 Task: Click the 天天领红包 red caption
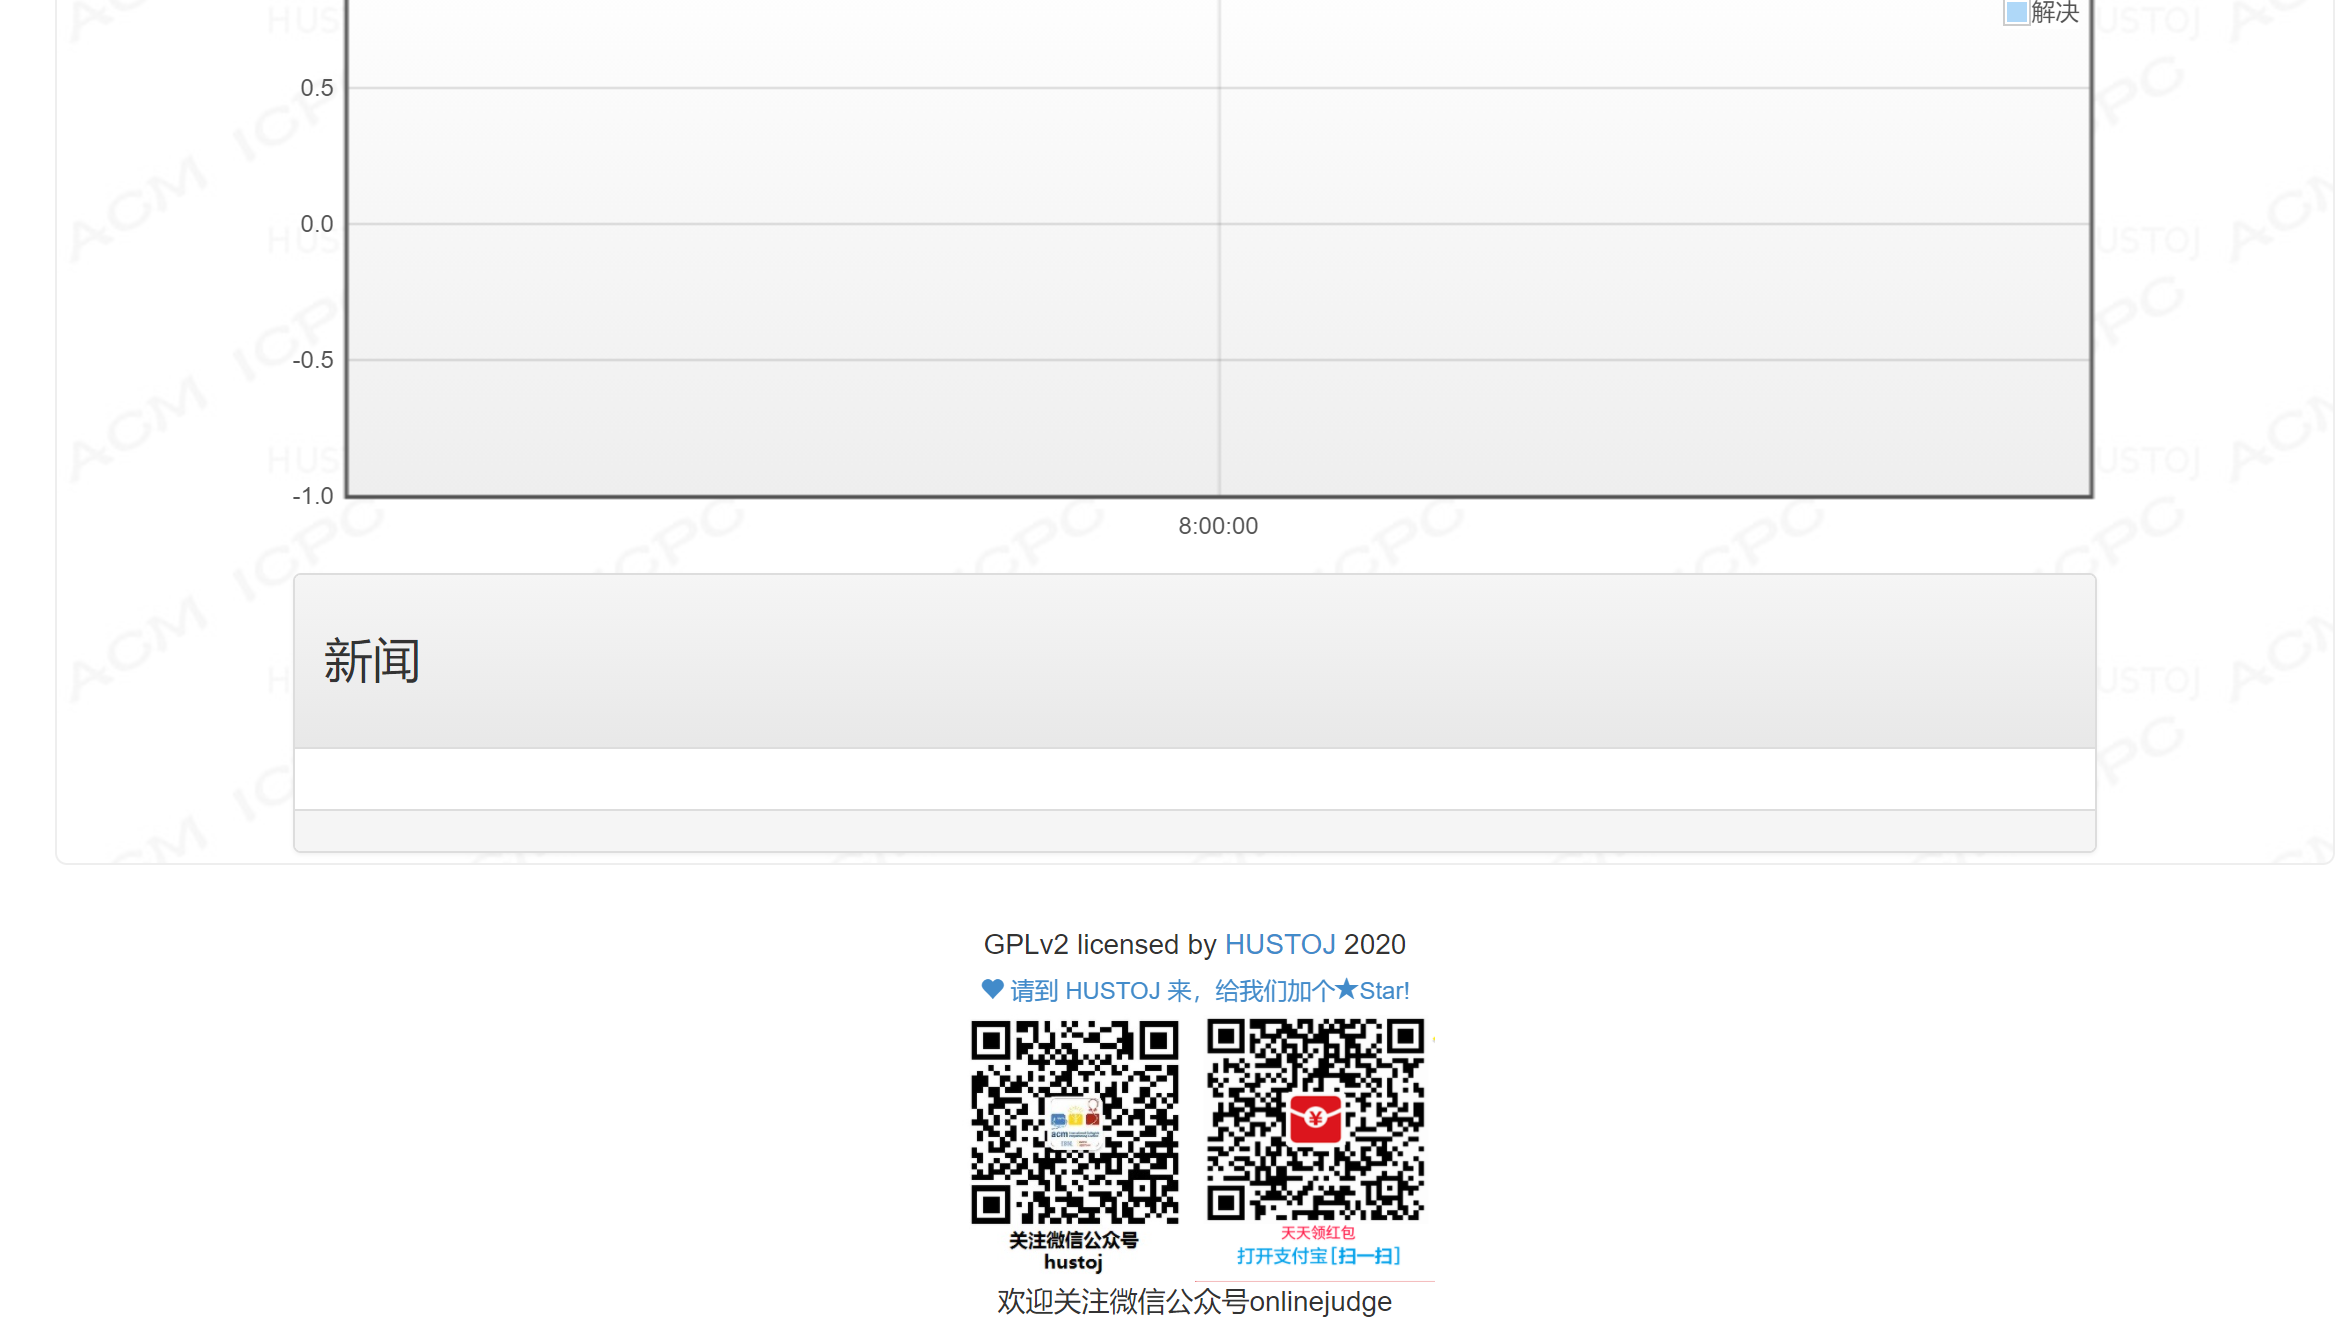point(1318,1233)
